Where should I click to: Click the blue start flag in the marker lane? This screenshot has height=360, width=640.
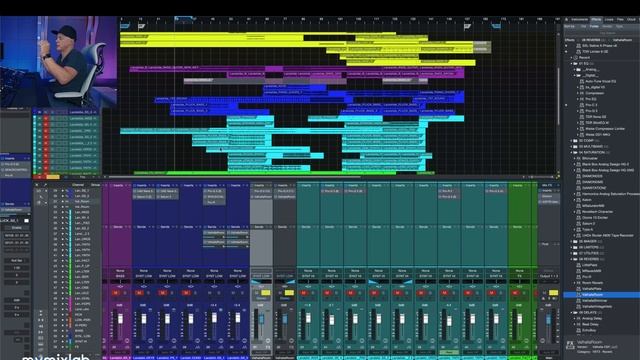(x=125, y=26)
